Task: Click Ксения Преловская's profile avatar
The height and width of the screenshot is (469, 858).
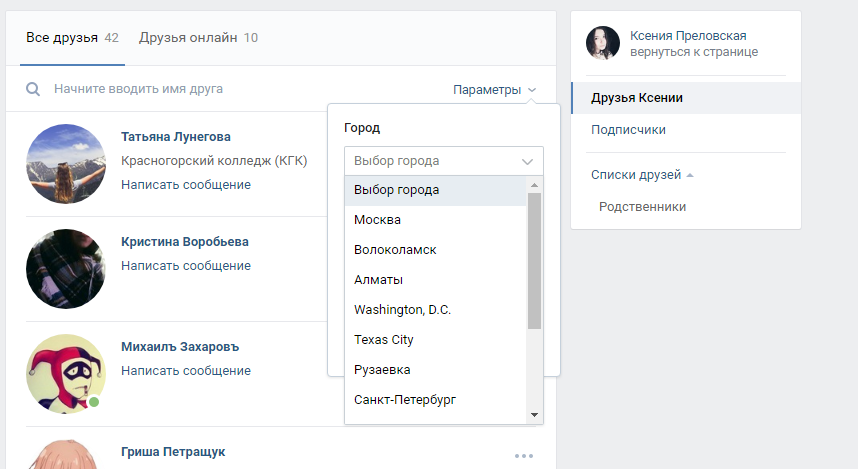Action: click(x=603, y=43)
